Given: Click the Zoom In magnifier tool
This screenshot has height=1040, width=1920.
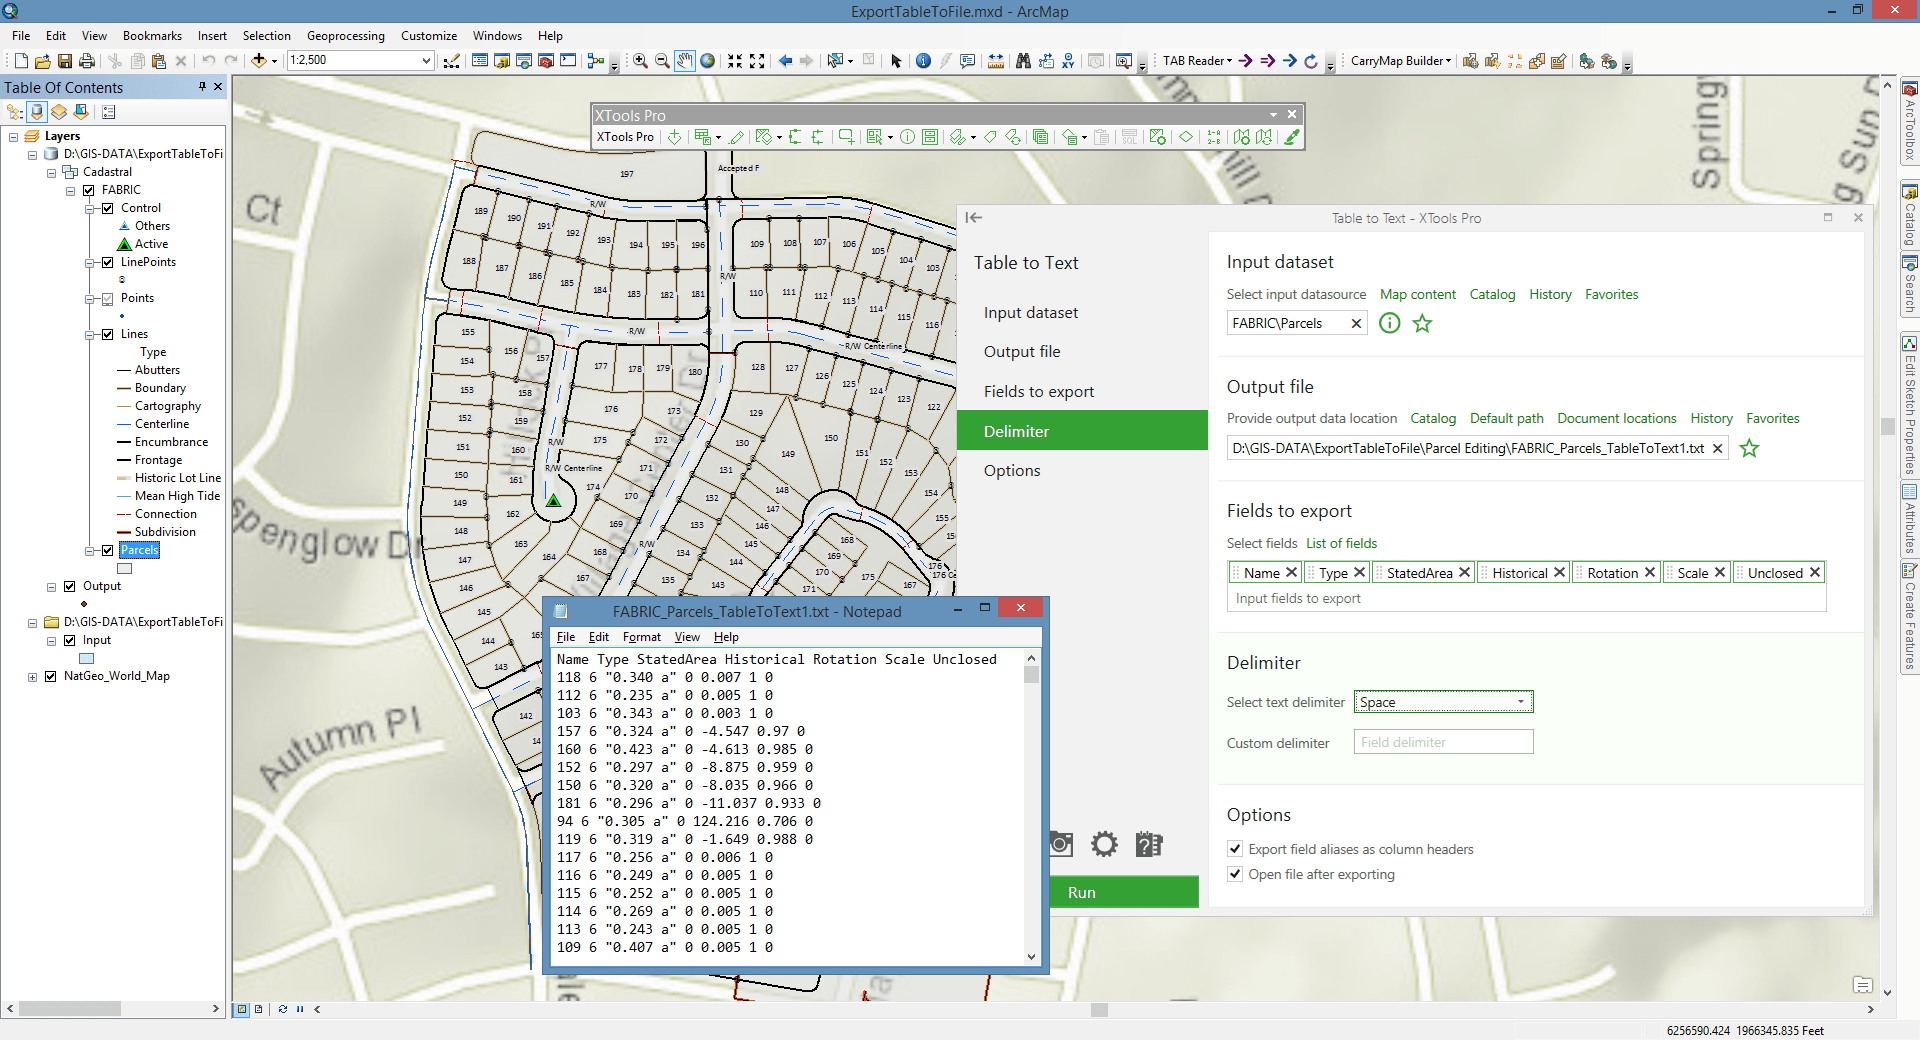Looking at the screenshot, I should (x=640, y=61).
